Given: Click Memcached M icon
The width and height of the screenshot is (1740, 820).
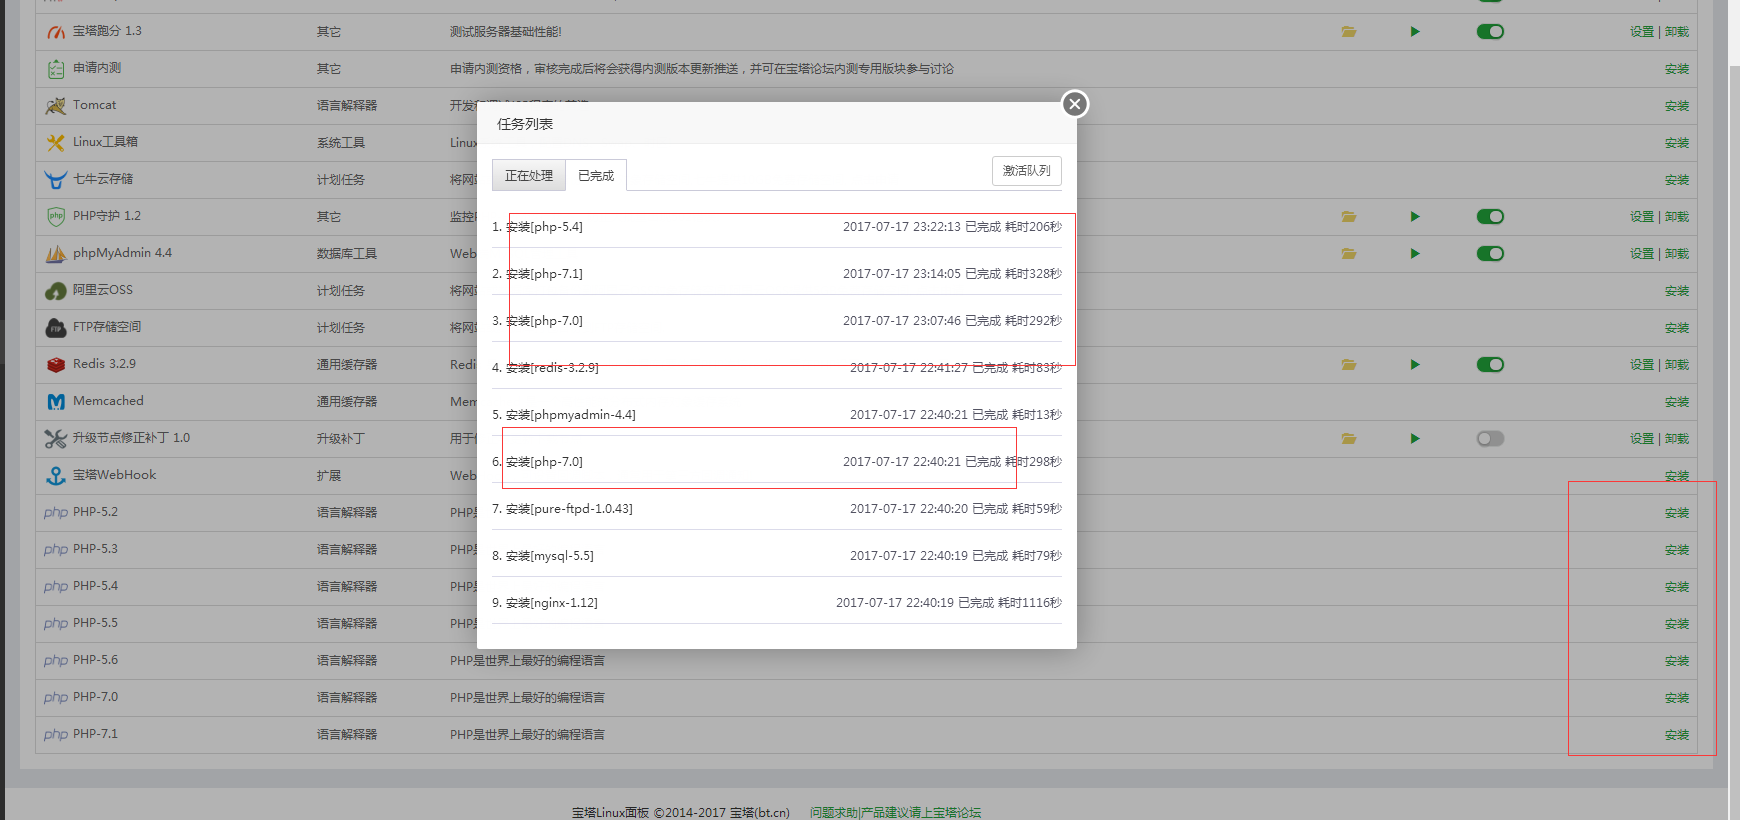Looking at the screenshot, I should click(56, 402).
